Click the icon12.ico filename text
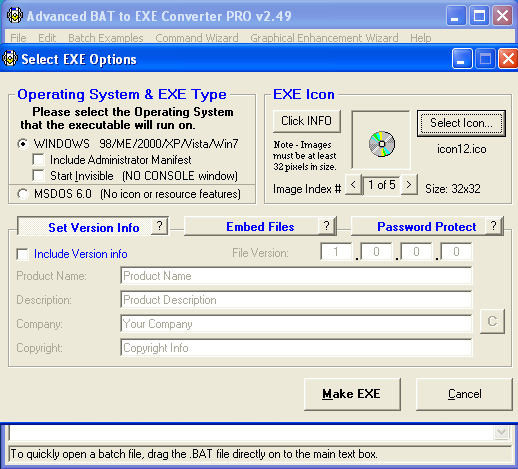Viewport: 518px width, 469px height. (x=461, y=149)
